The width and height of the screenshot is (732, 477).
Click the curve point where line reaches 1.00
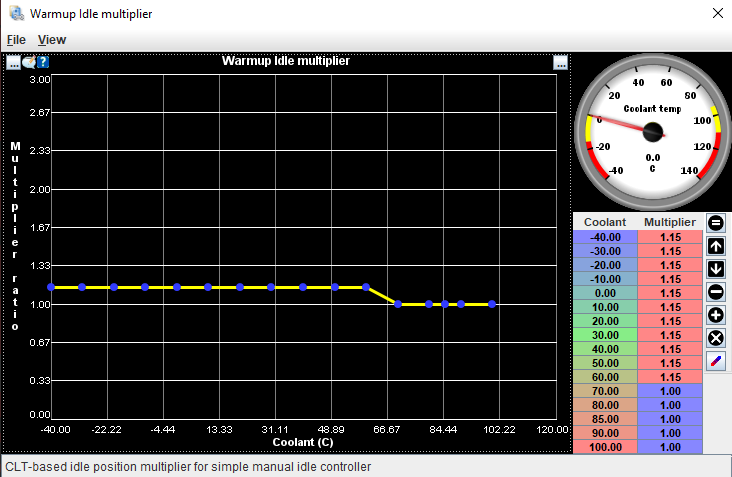(398, 304)
